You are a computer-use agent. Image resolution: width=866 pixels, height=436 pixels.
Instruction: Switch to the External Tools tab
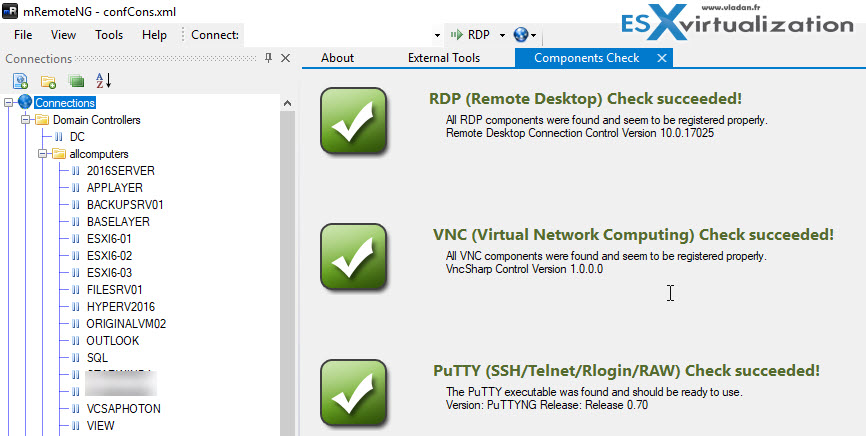(x=444, y=58)
